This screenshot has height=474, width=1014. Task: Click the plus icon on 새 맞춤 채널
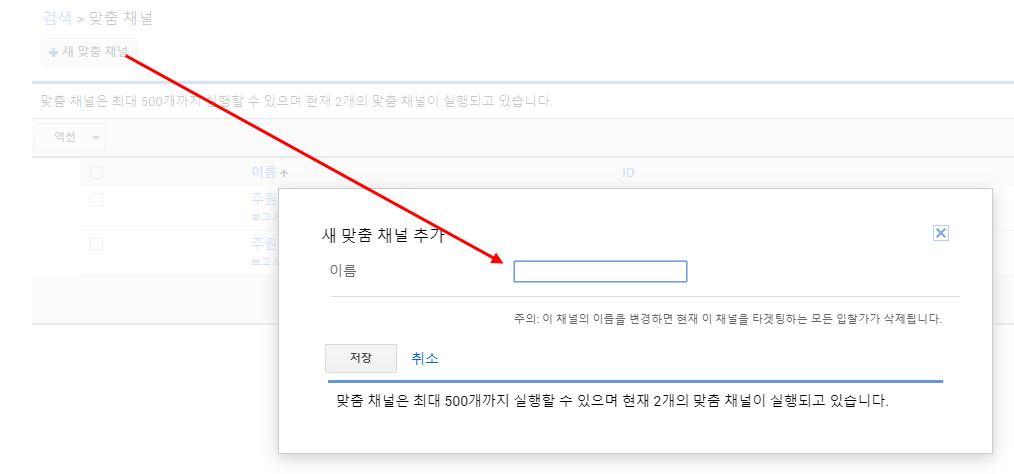click(x=54, y=52)
